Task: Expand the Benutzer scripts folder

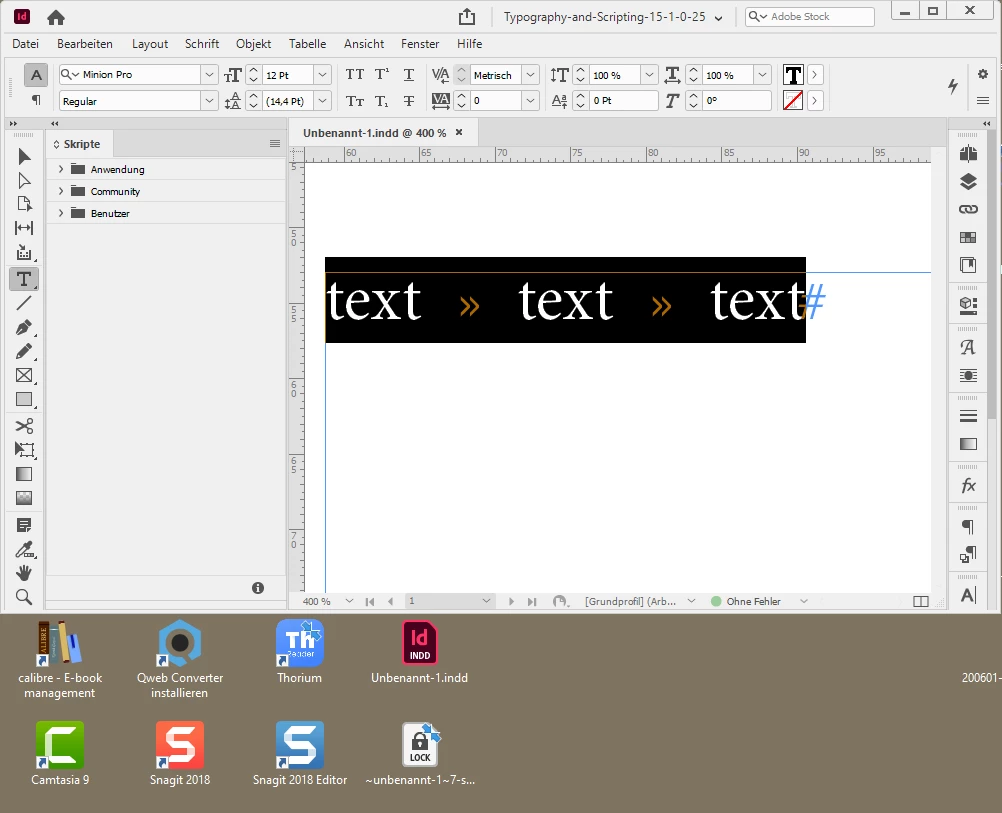Action: tap(61, 213)
